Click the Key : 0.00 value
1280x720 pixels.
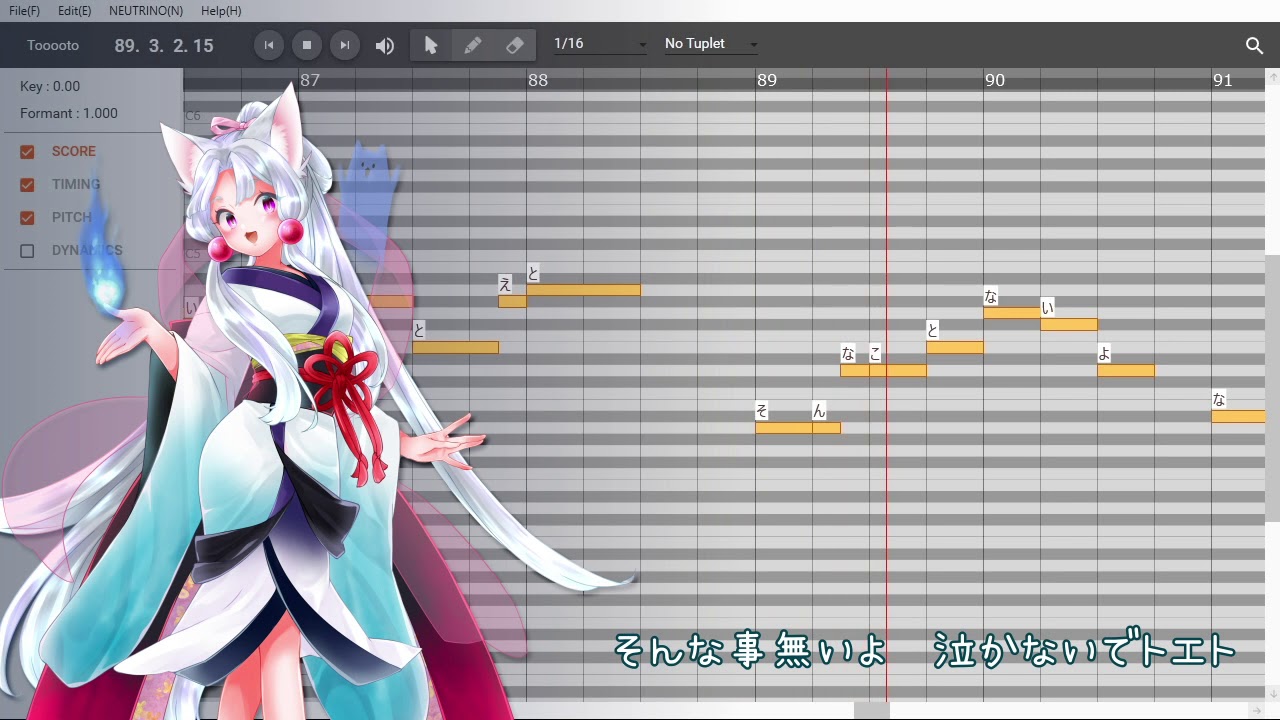click(x=50, y=86)
